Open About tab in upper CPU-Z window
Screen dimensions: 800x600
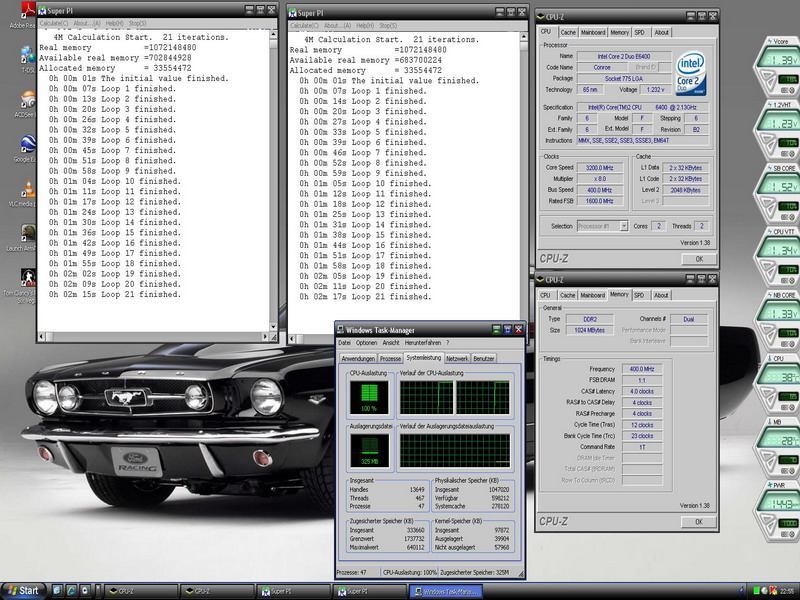click(x=661, y=32)
